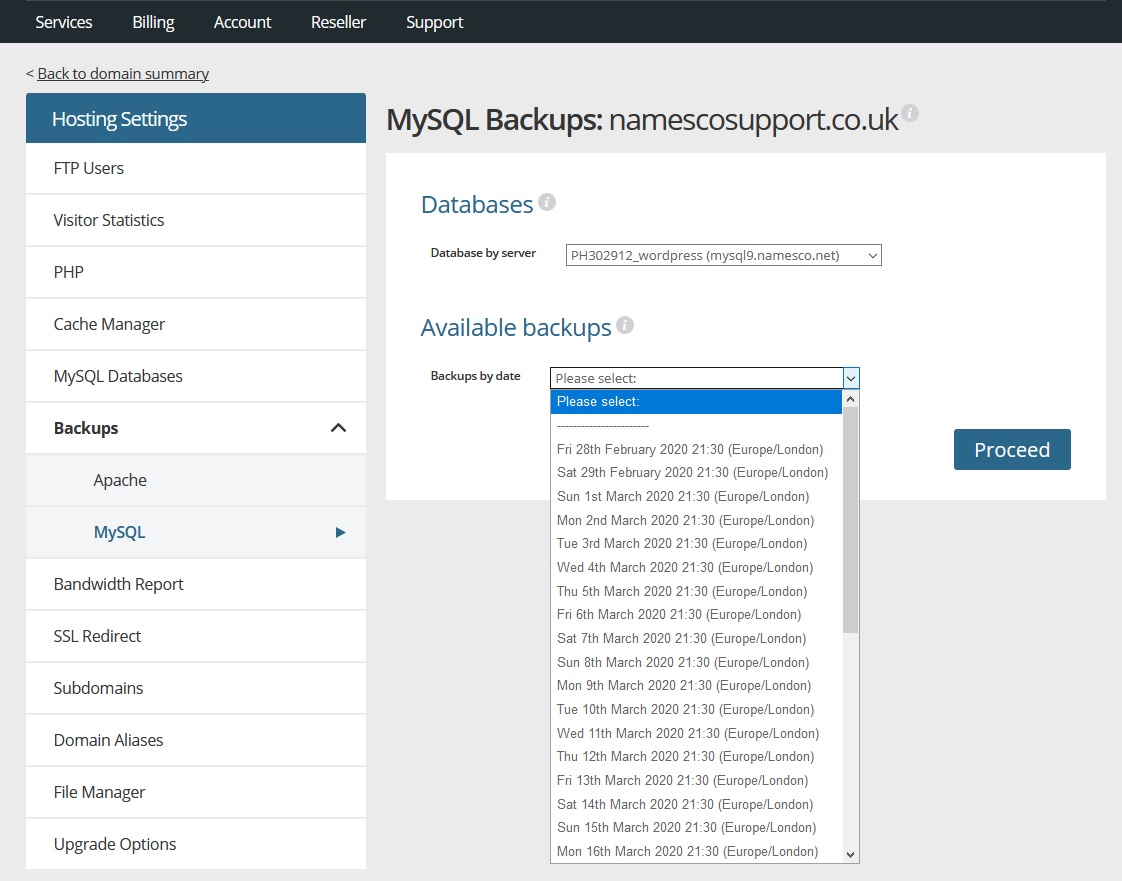Click the Back to domain summary link
Viewport: 1122px width, 881px height.
point(123,74)
